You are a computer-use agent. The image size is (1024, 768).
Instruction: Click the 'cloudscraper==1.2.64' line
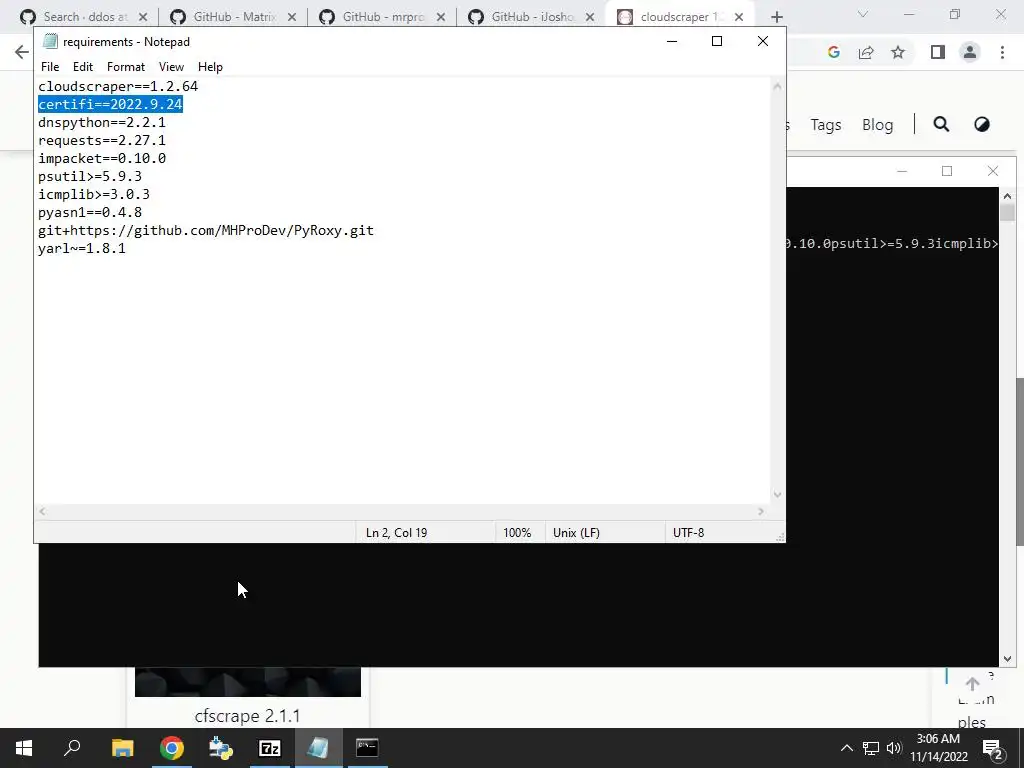(118, 86)
